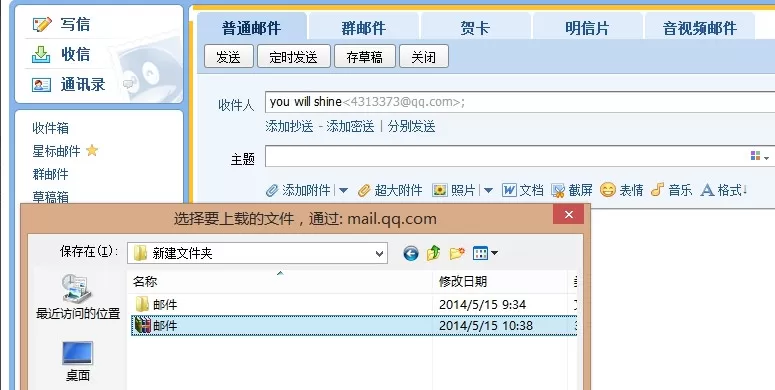Image resolution: width=775 pixels, height=390 pixels.
Task: Click the small chat bubble icon near 通讯录
Action: point(129,84)
